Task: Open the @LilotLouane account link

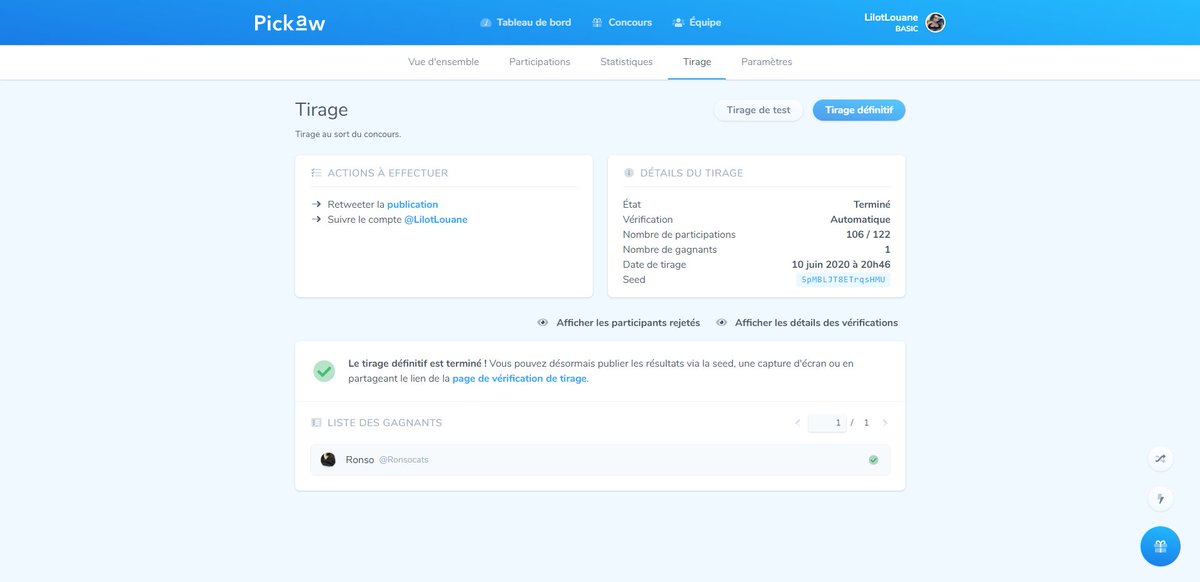Action: click(x=436, y=219)
